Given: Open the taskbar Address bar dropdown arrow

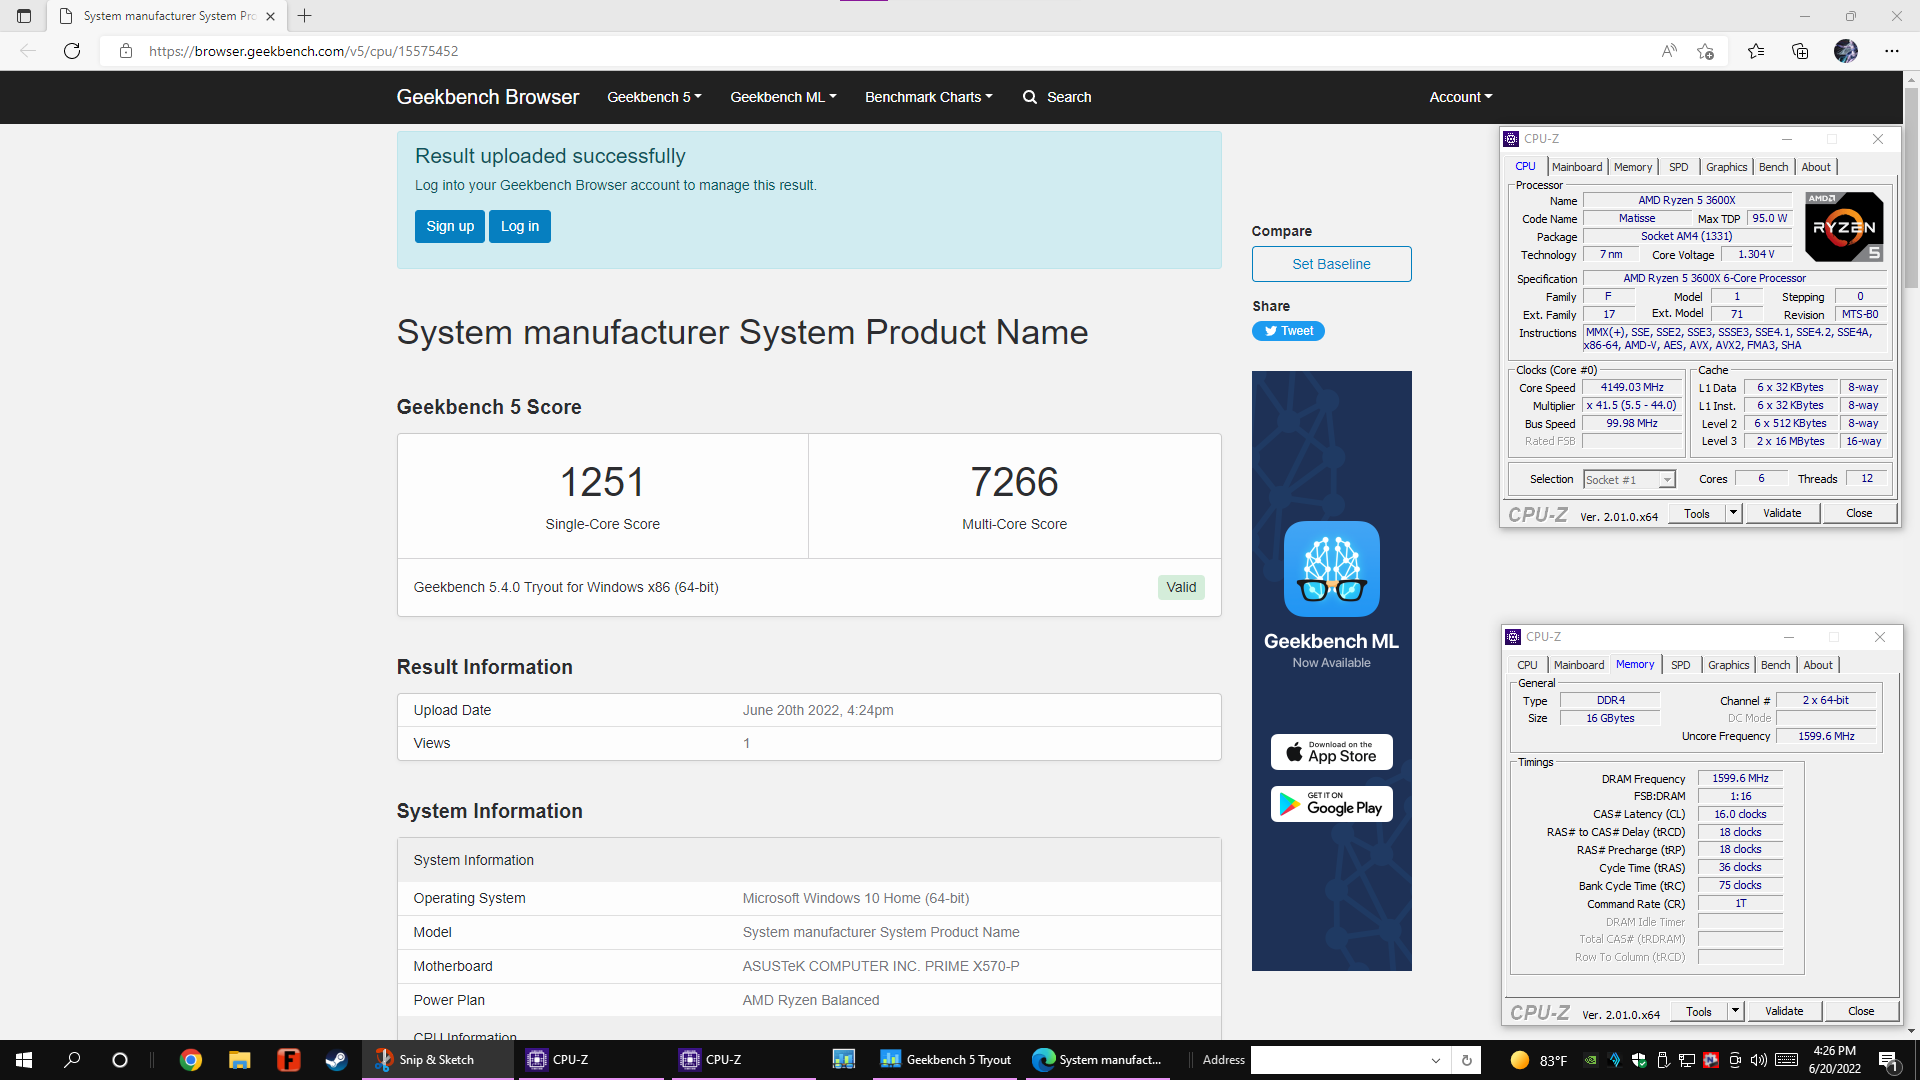Looking at the screenshot, I should pos(1436,1060).
